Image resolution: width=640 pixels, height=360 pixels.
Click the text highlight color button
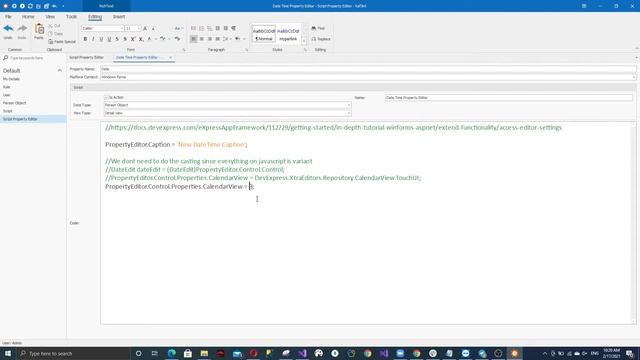click(162, 39)
